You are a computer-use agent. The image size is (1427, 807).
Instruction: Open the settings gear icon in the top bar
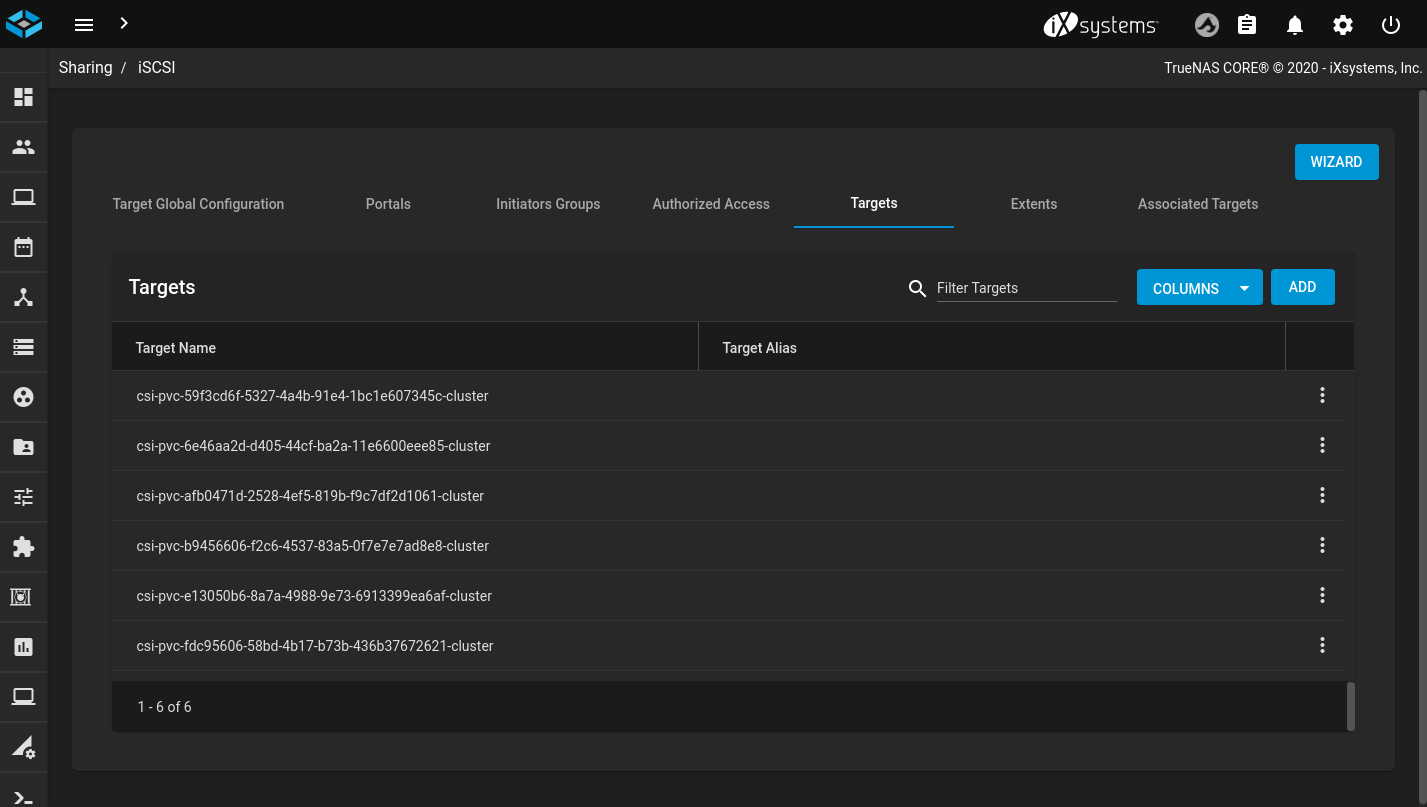click(x=1343, y=25)
